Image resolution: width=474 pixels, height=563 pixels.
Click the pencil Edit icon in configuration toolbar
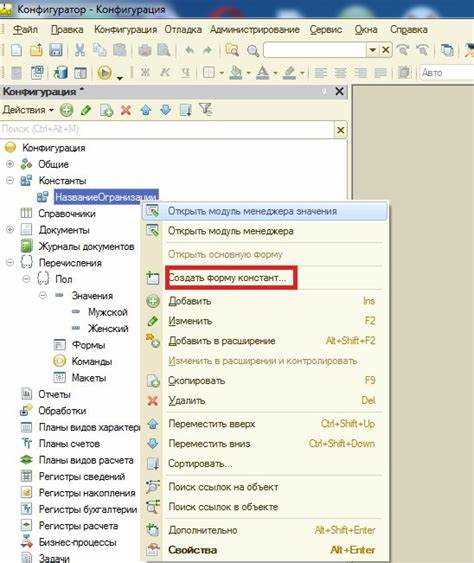coord(86,110)
